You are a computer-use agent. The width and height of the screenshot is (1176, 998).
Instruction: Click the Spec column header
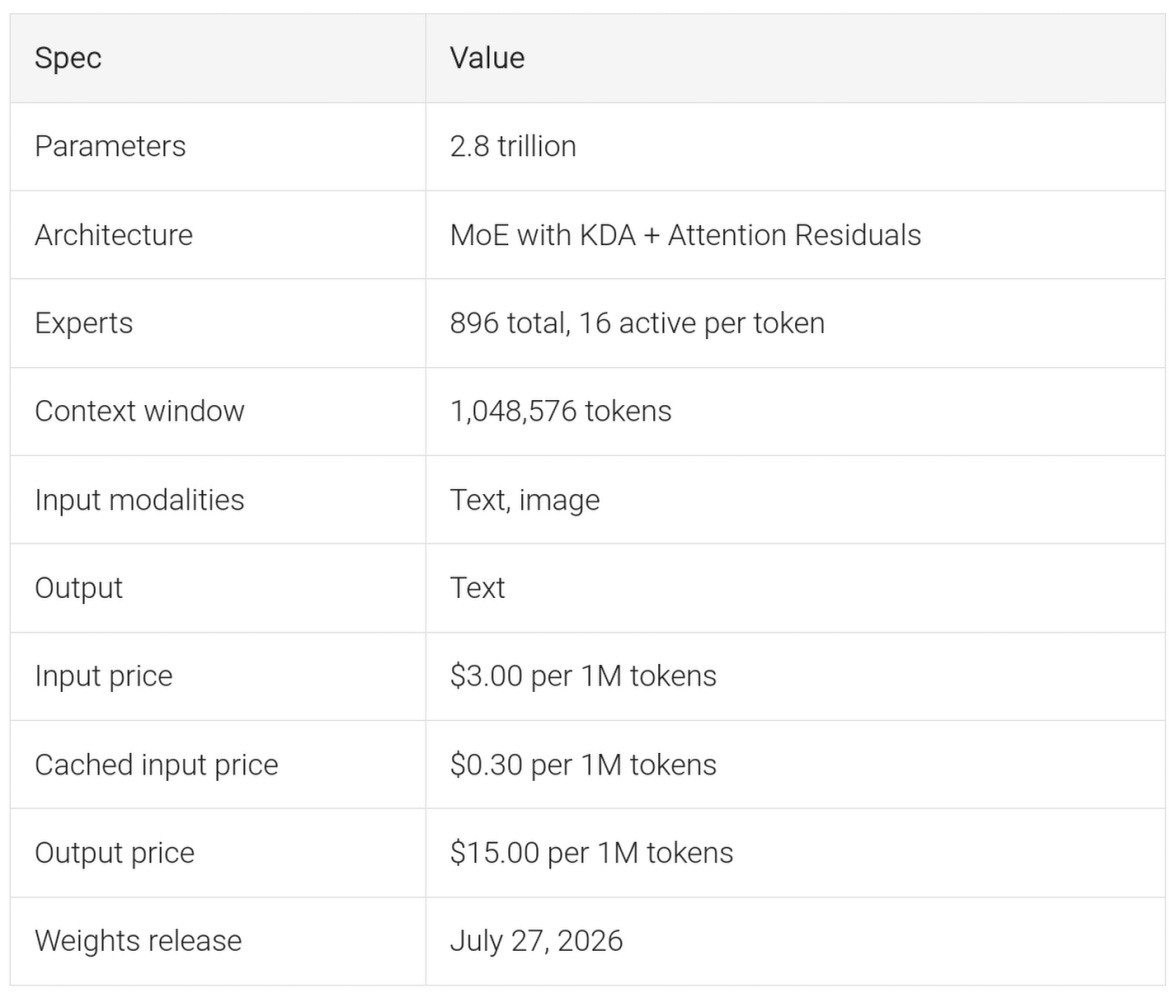click(68, 58)
